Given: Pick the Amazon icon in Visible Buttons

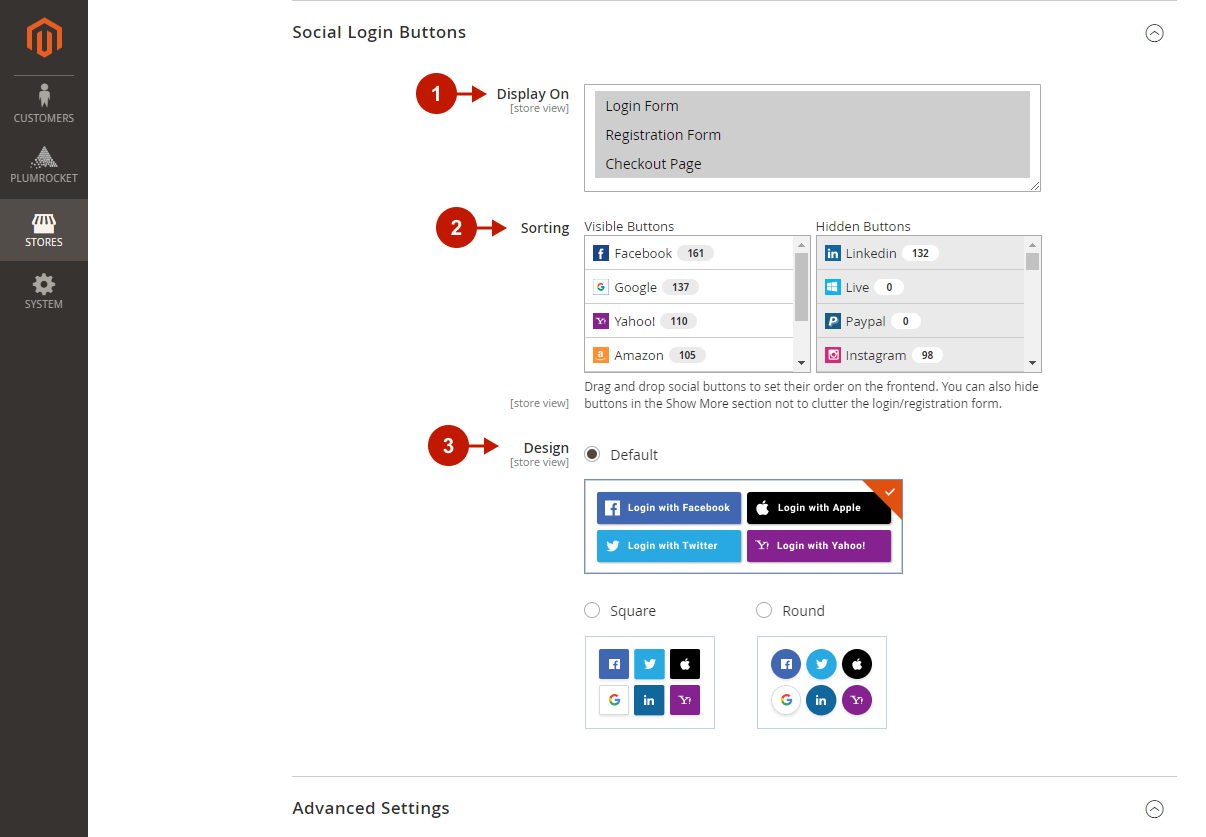Looking at the screenshot, I should point(601,355).
